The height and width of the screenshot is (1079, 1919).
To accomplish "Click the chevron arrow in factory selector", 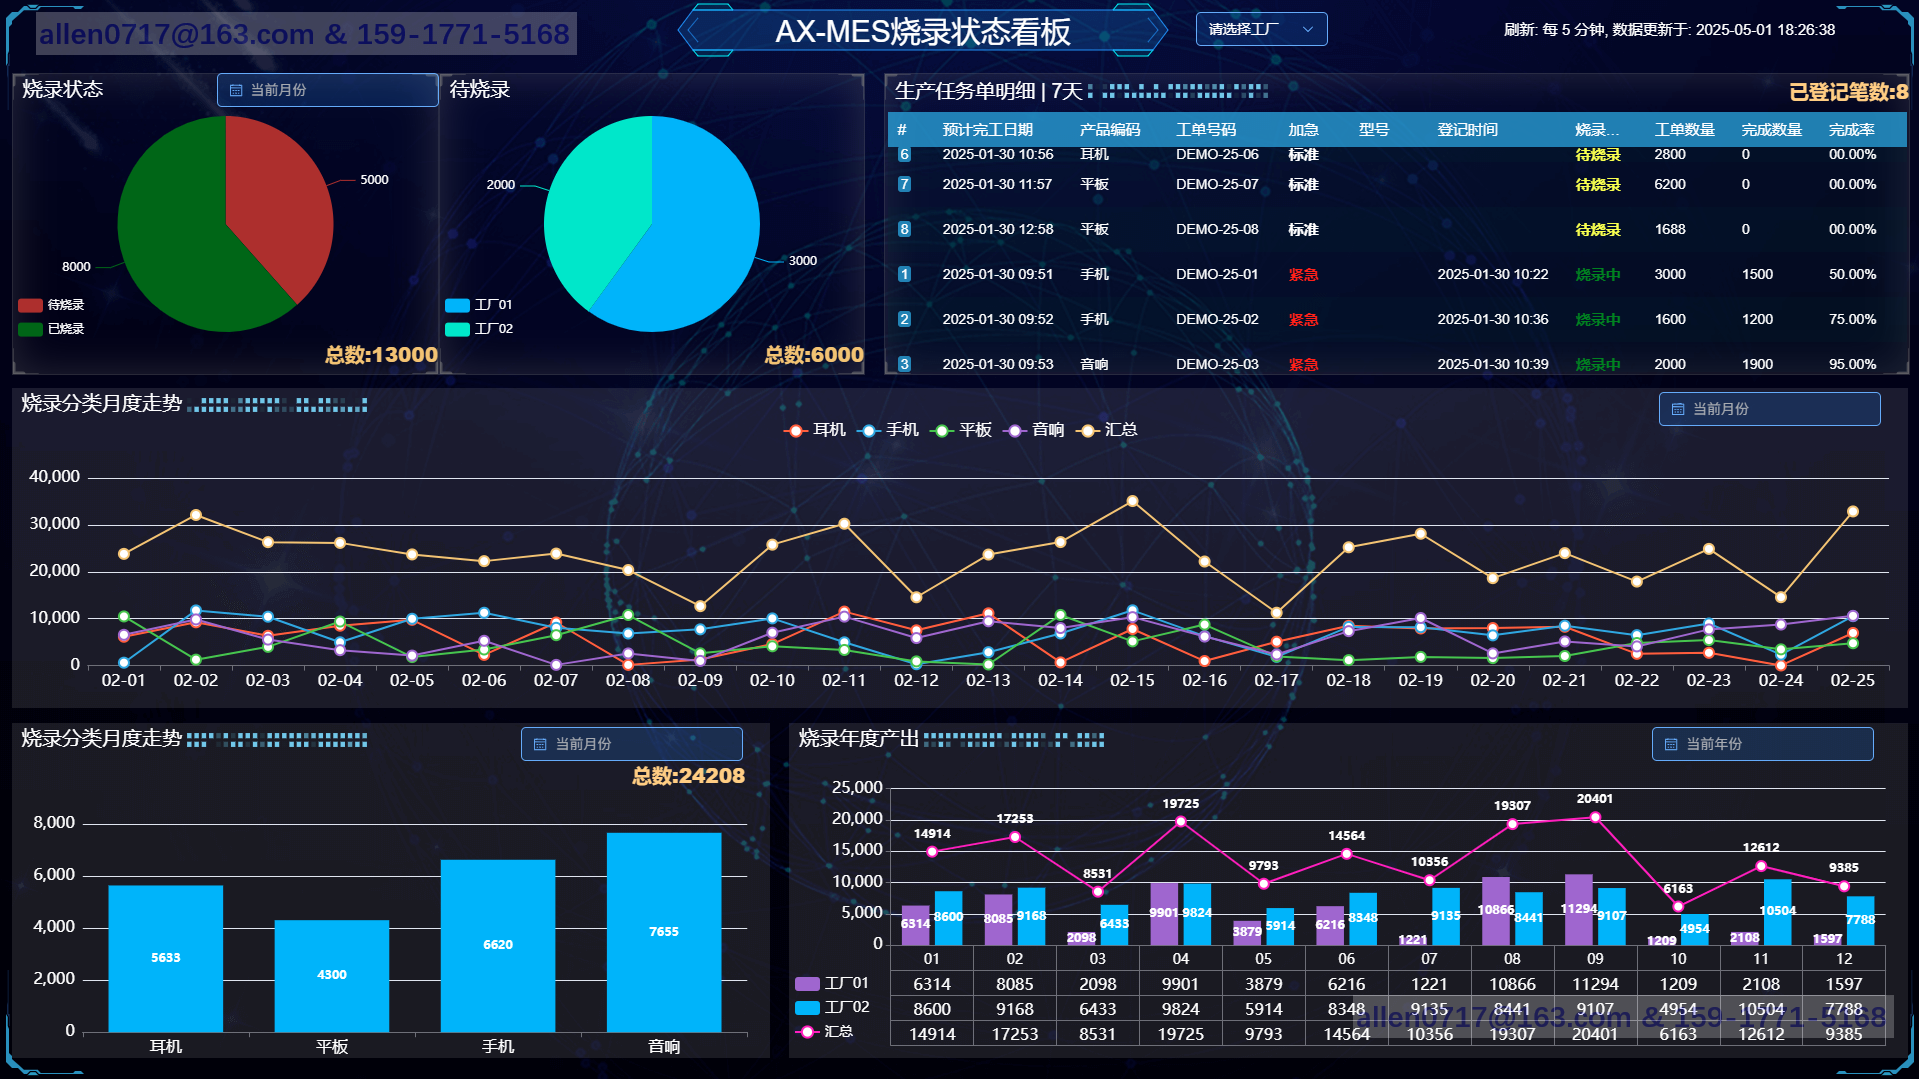I will click(1307, 29).
